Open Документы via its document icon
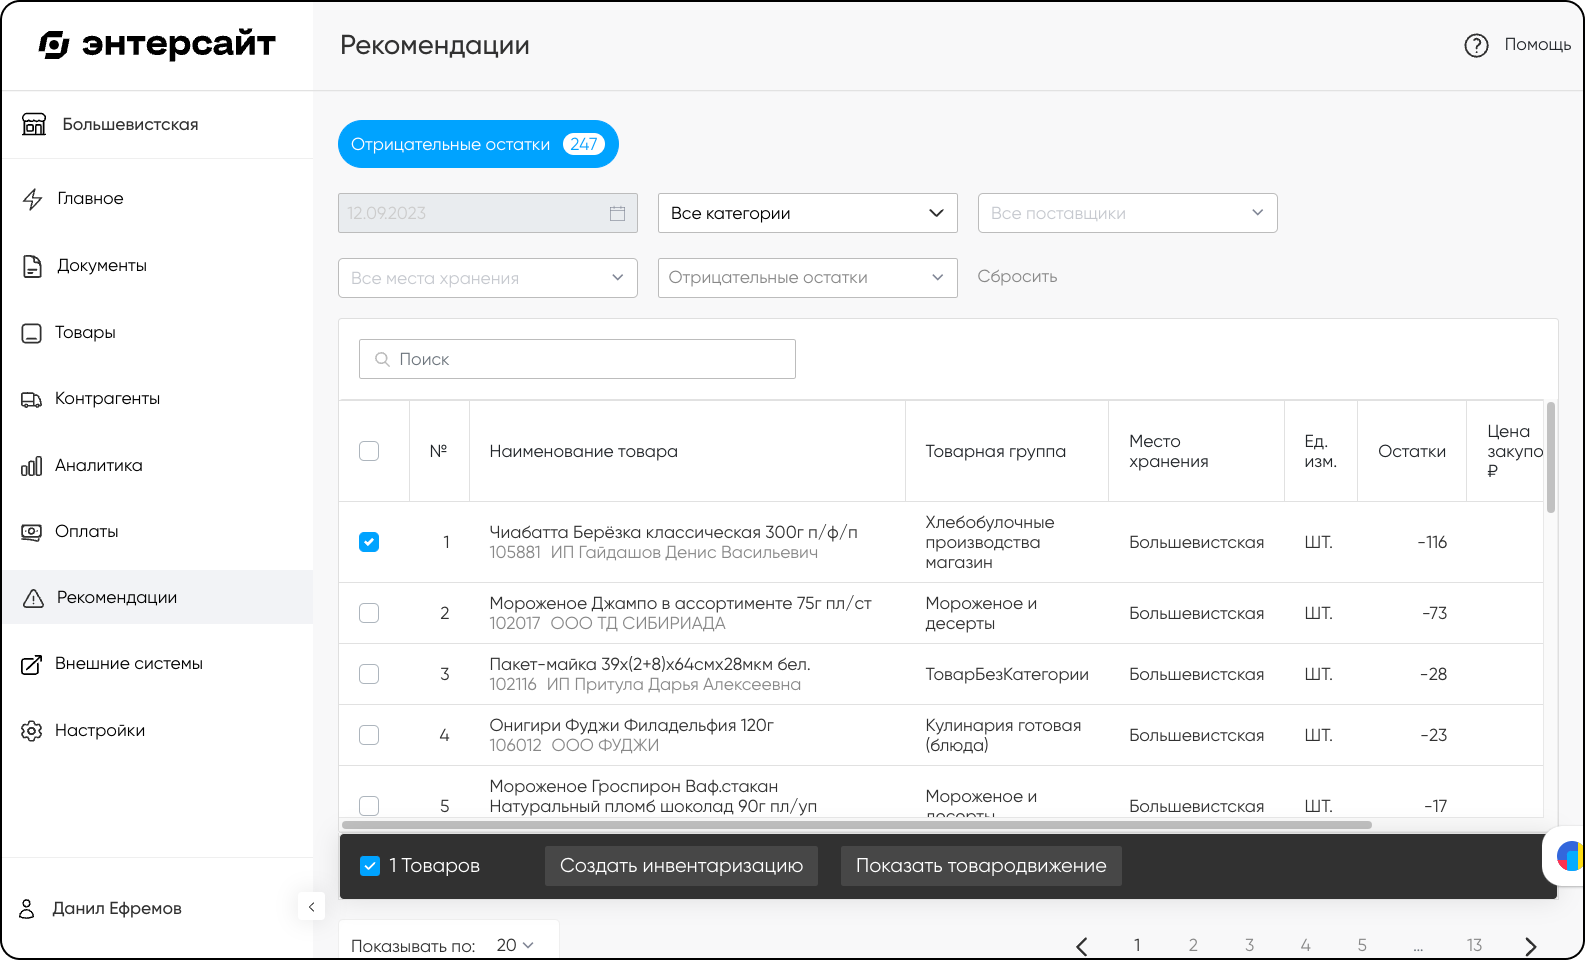The height and width of the screenshot is (960, 1585). [x=32, y=266]
